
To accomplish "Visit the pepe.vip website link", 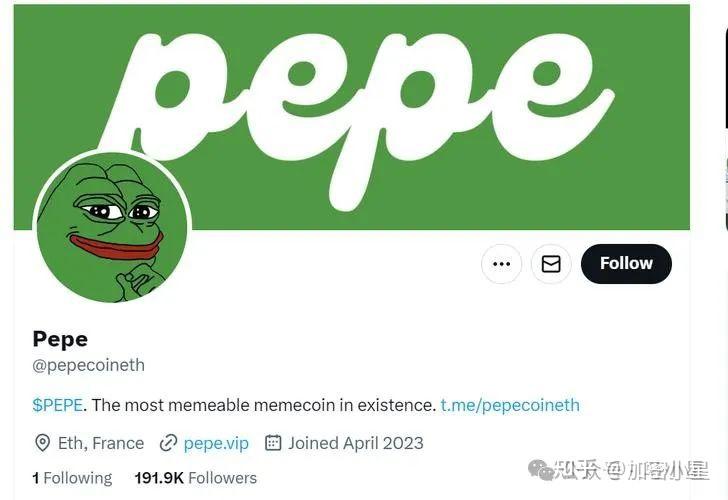I will 216,443.
